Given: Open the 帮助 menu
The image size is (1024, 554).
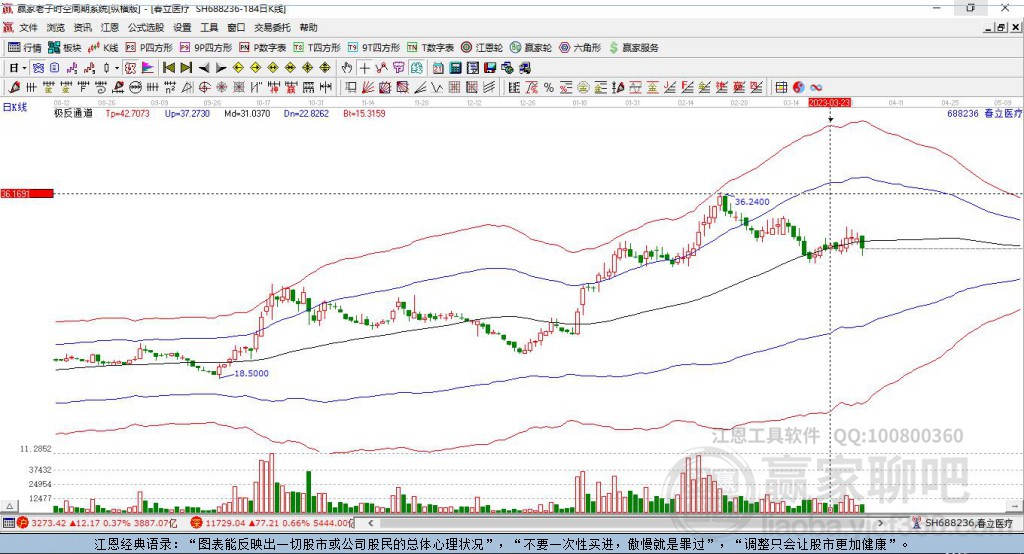Looking at the screenshot, I should (x=308, y=27).
